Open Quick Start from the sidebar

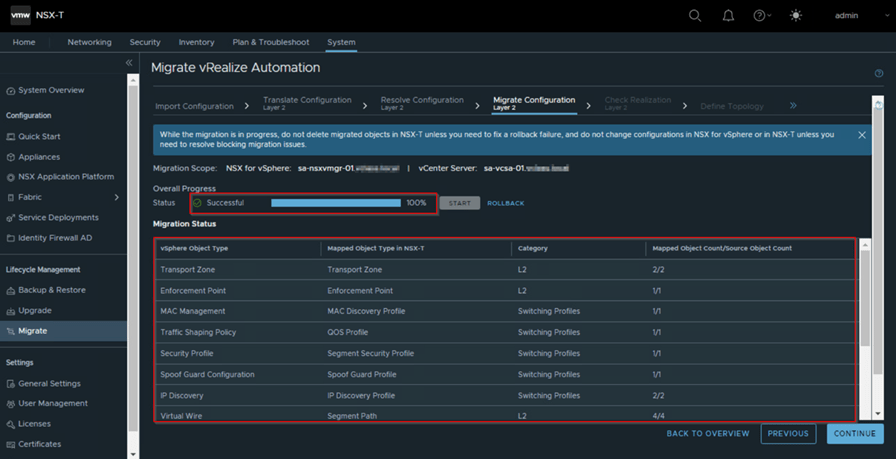click(x=39, y=136)
